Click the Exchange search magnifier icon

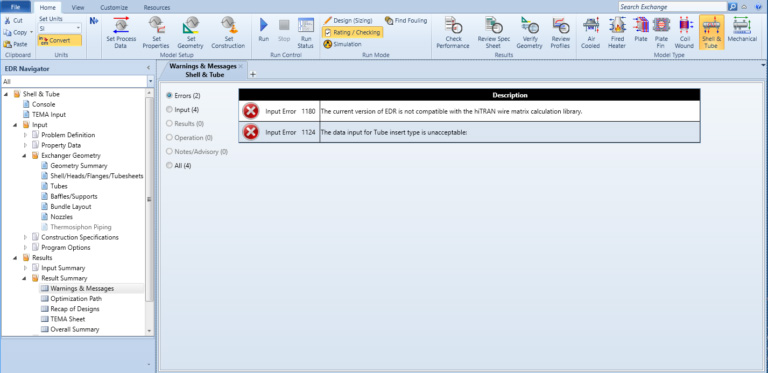(732, 7)
